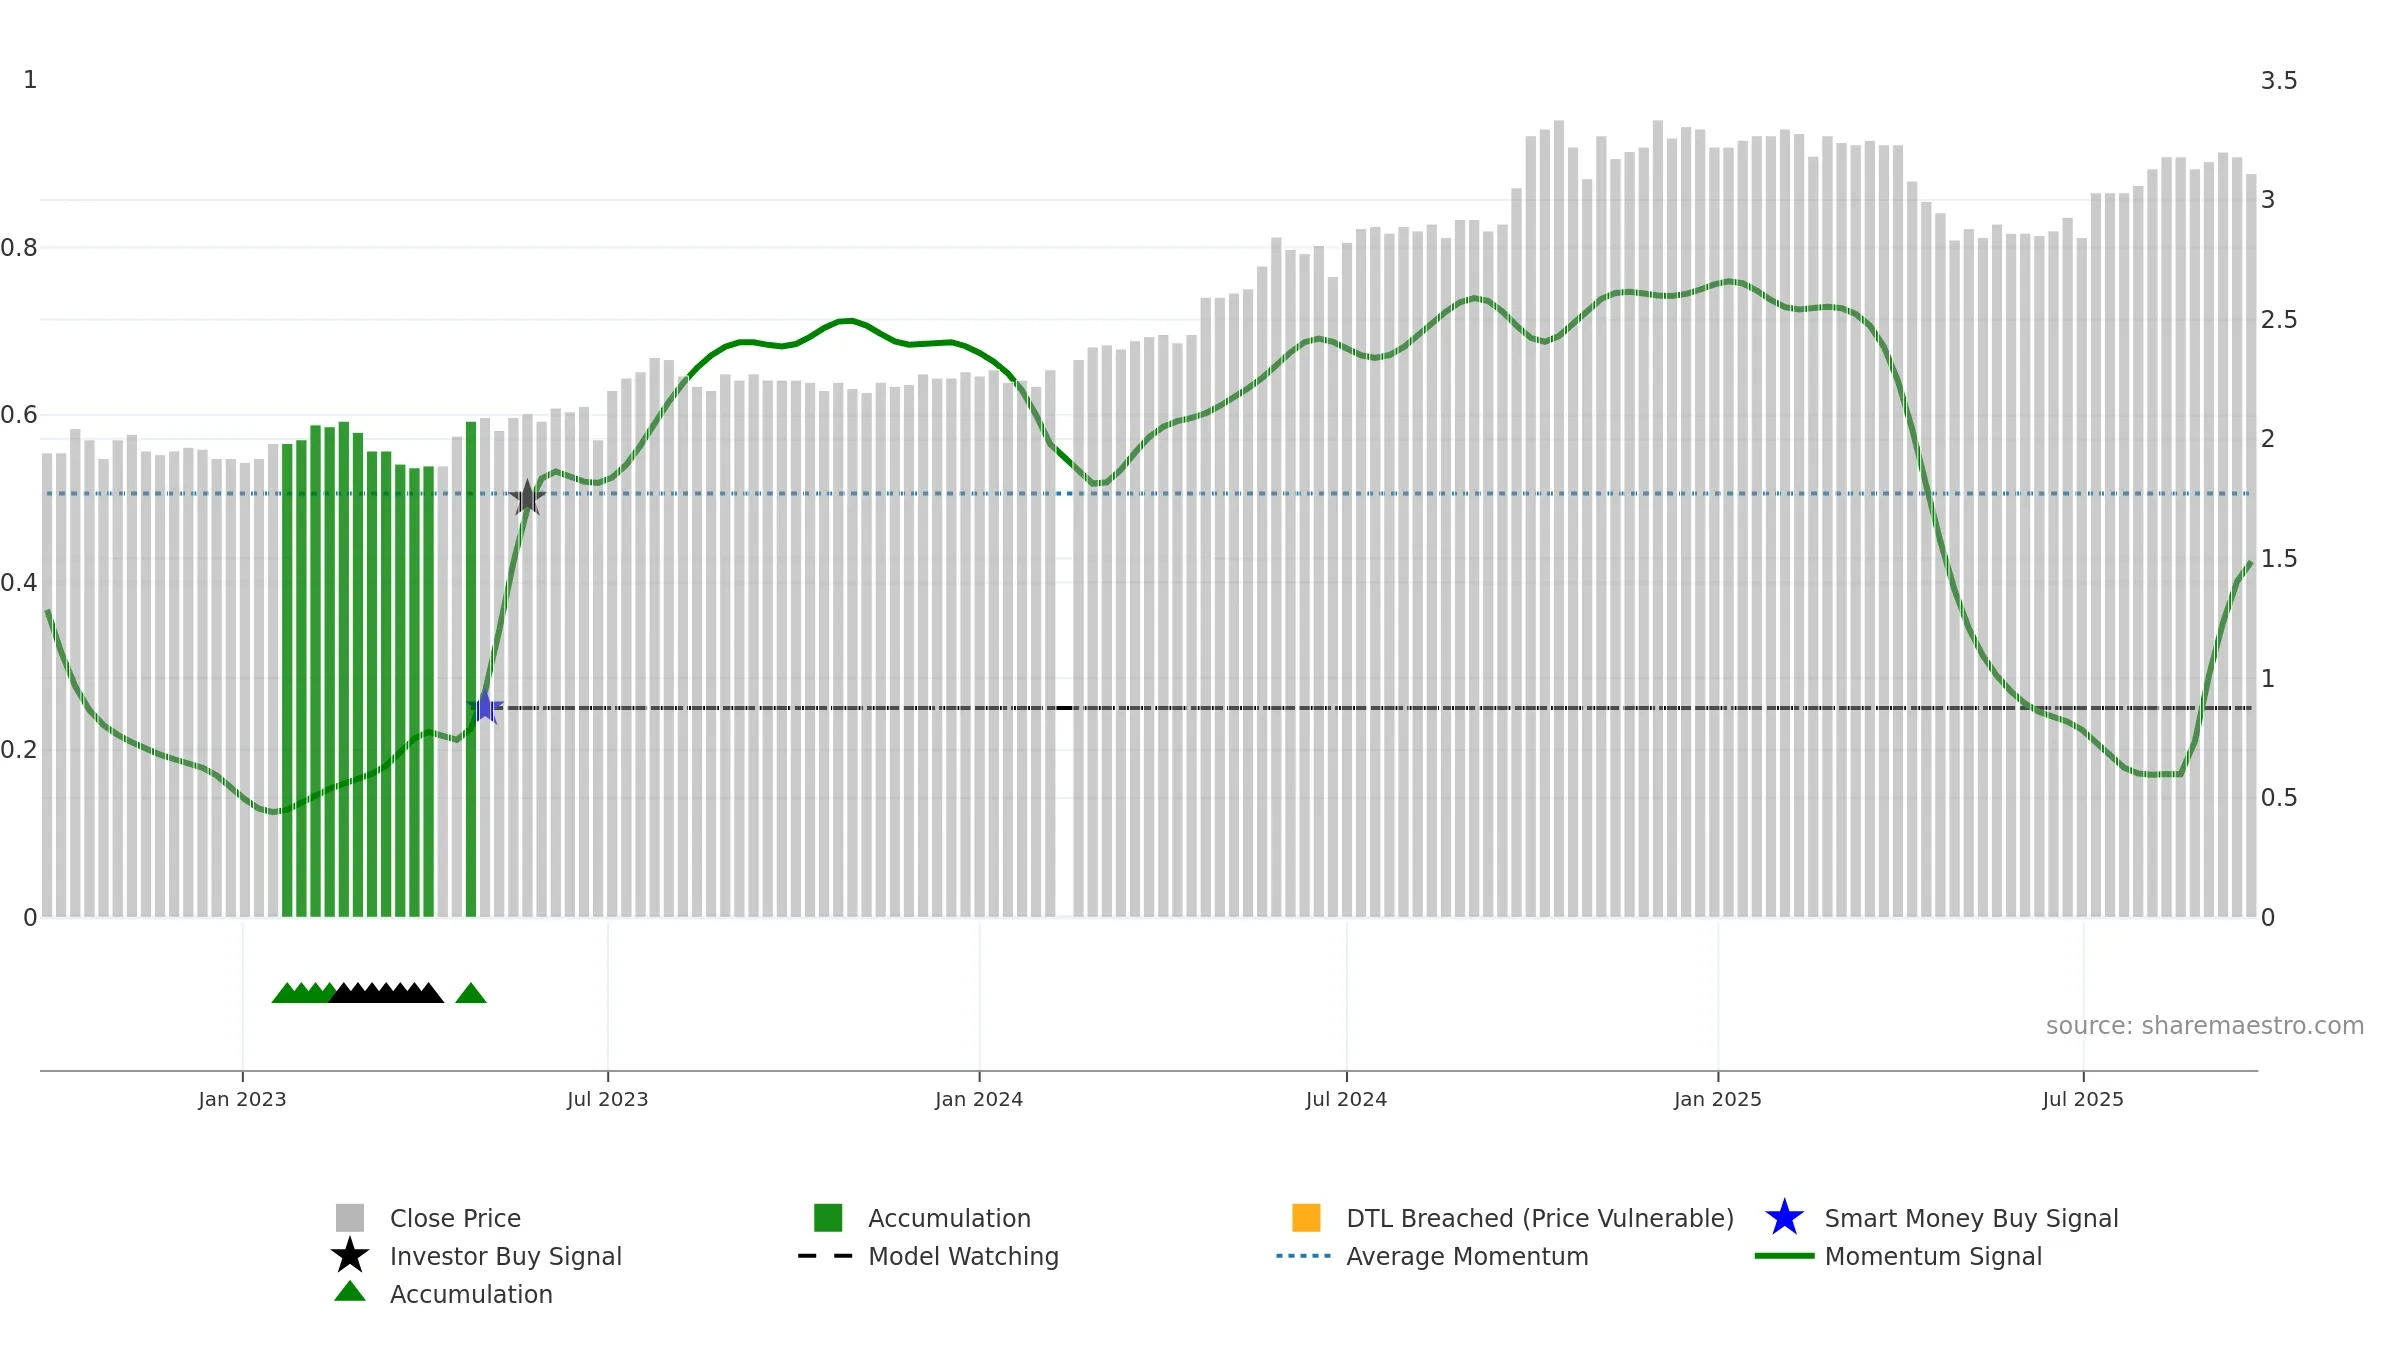The width and height of the screenshot is (2400, 1350).
Task: Toggle the Average Momentum legend label
Action: (1467, 1256)
